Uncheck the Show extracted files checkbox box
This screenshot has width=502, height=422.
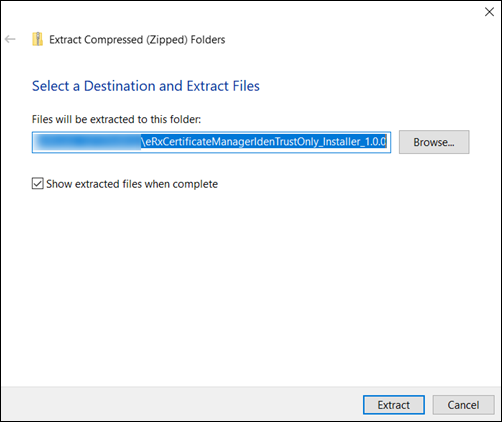pyautogui.click(x=37, y=184)
